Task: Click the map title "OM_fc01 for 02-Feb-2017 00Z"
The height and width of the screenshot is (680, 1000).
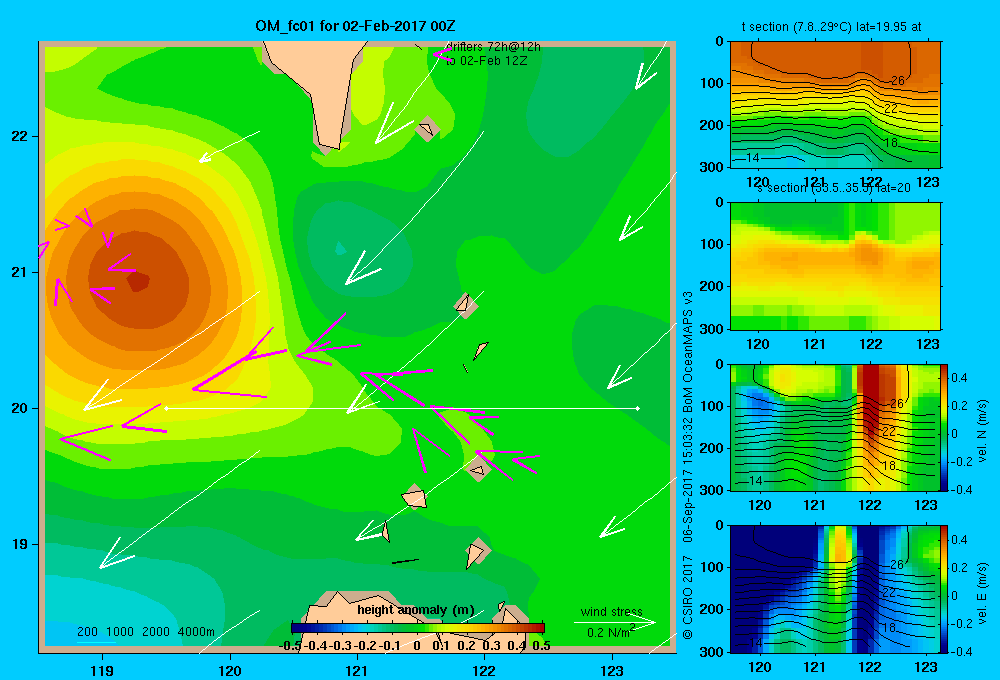Action: click(x=355, y=26)
